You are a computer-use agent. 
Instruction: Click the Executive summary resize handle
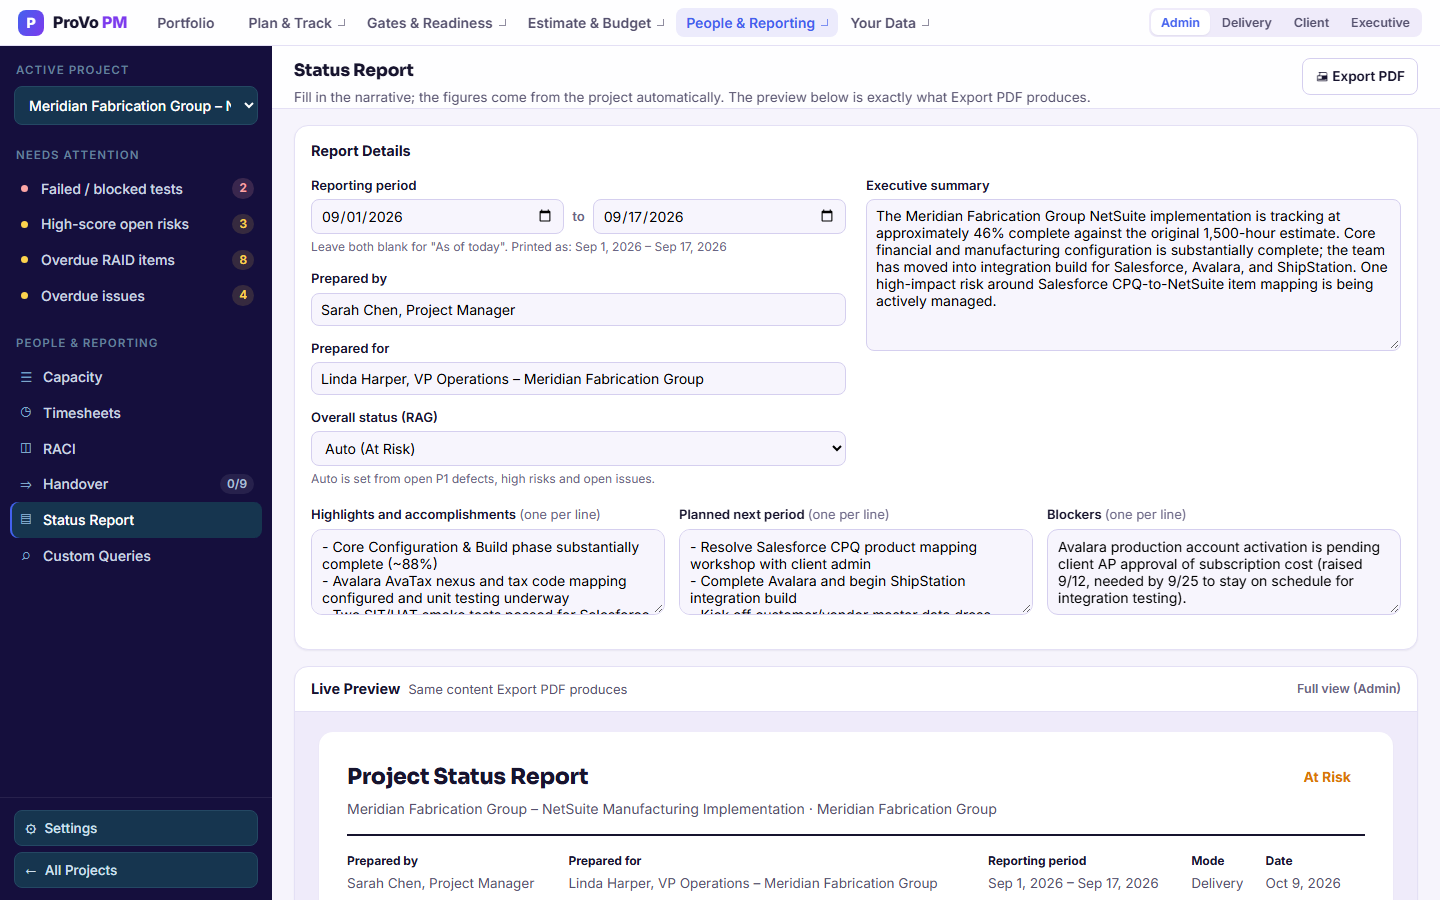pyautogui.click(x=1394, y=344)
